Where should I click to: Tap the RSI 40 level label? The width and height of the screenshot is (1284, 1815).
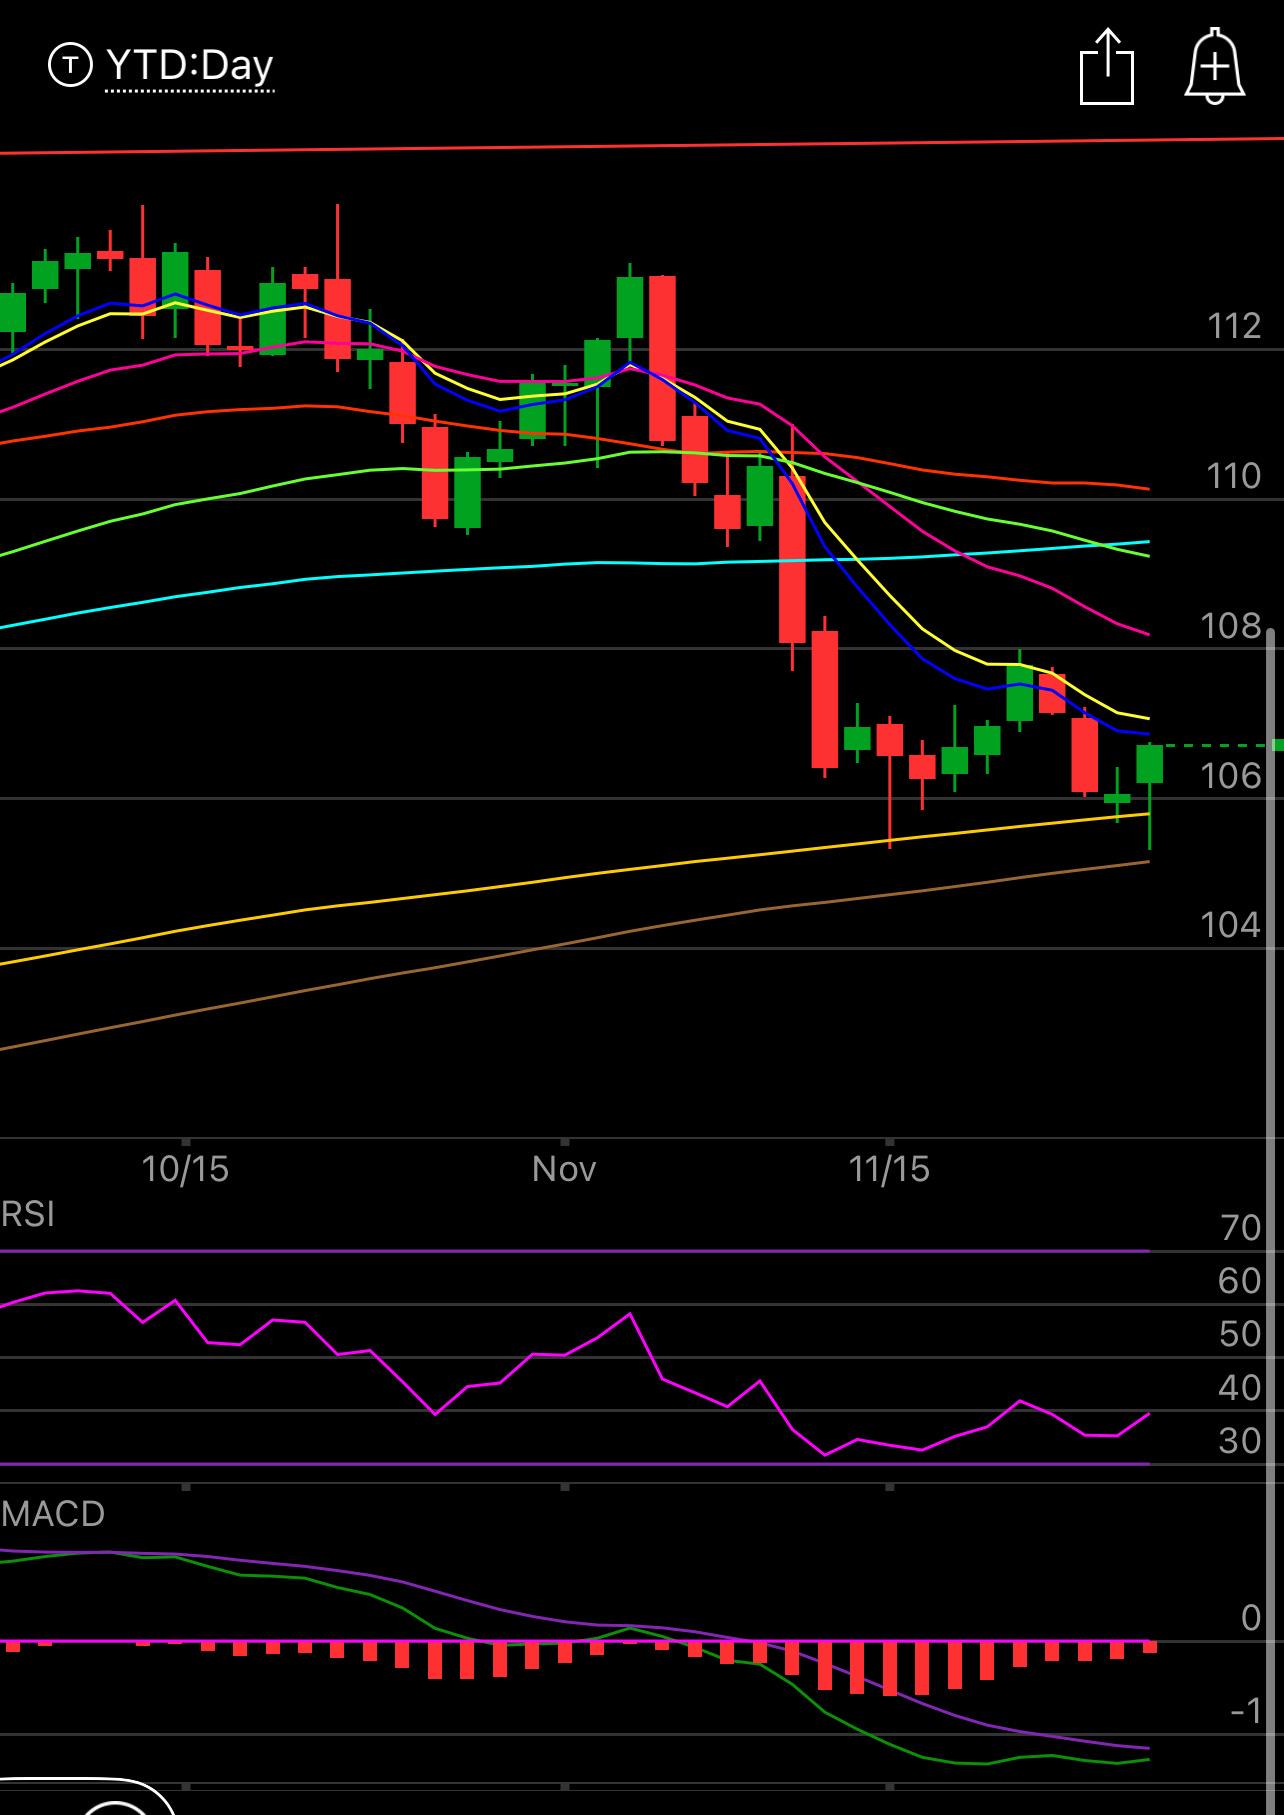1241,1388
